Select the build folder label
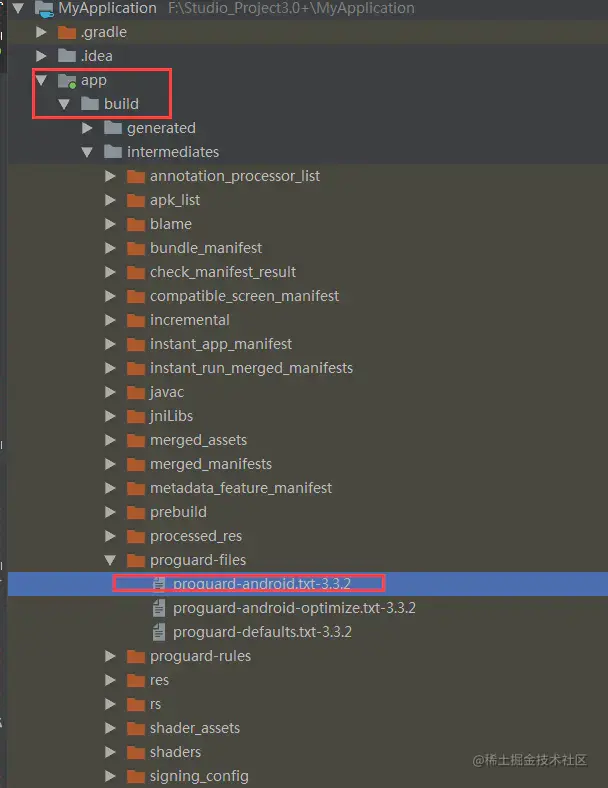Image resolution: width=608 pixels, height=788 pixels. click(x=121, y=104)
